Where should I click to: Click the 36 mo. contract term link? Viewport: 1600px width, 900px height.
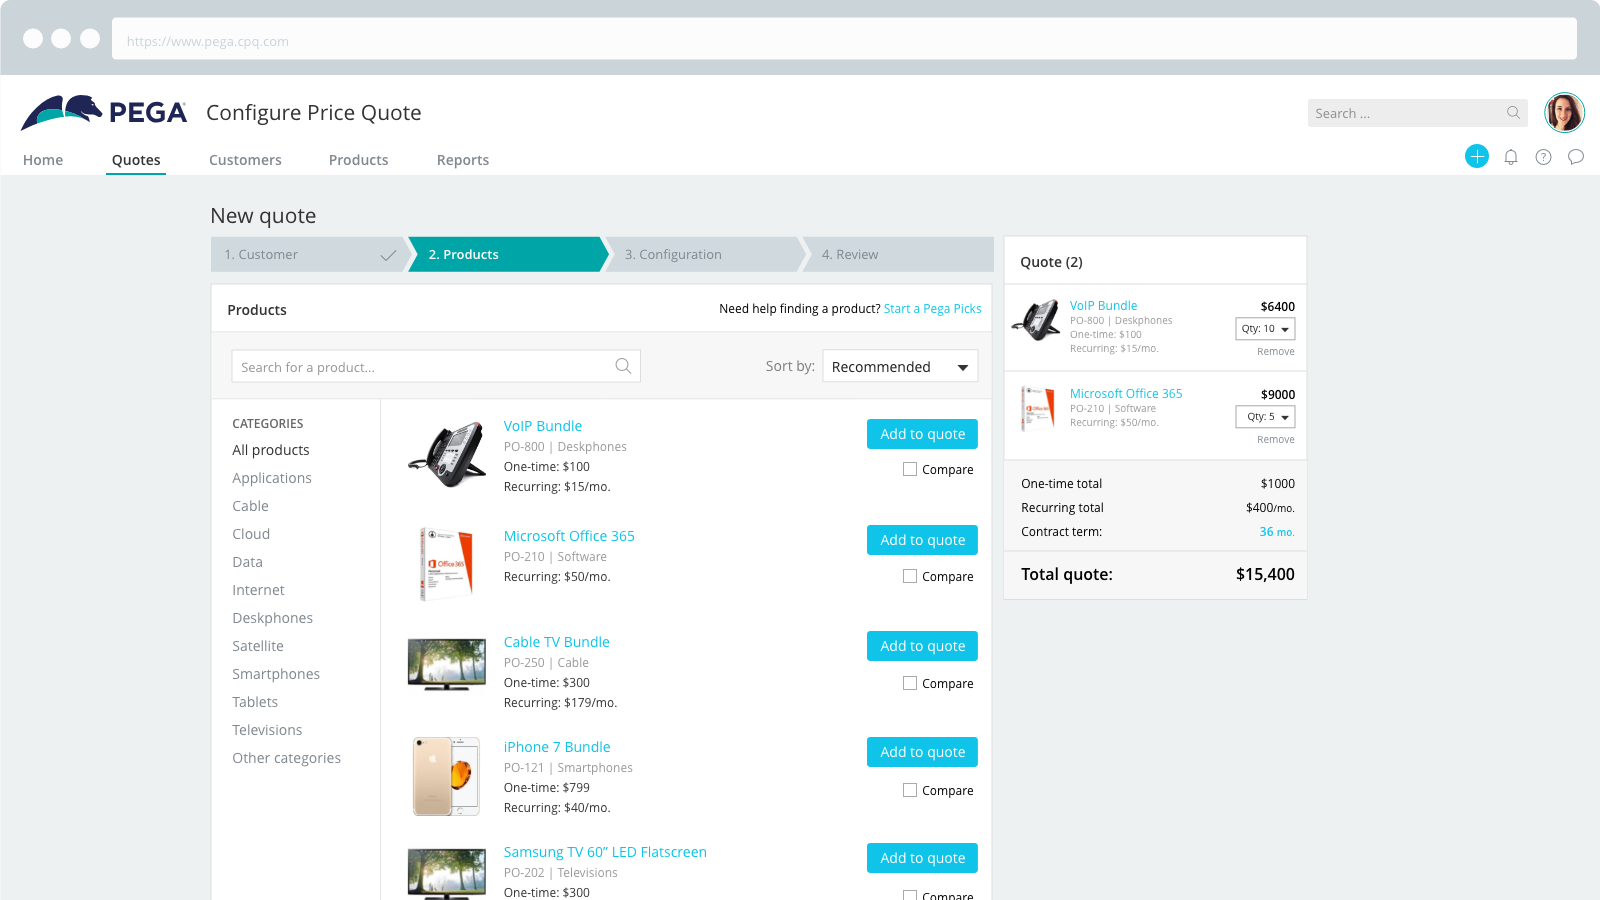coord(1277,532)
